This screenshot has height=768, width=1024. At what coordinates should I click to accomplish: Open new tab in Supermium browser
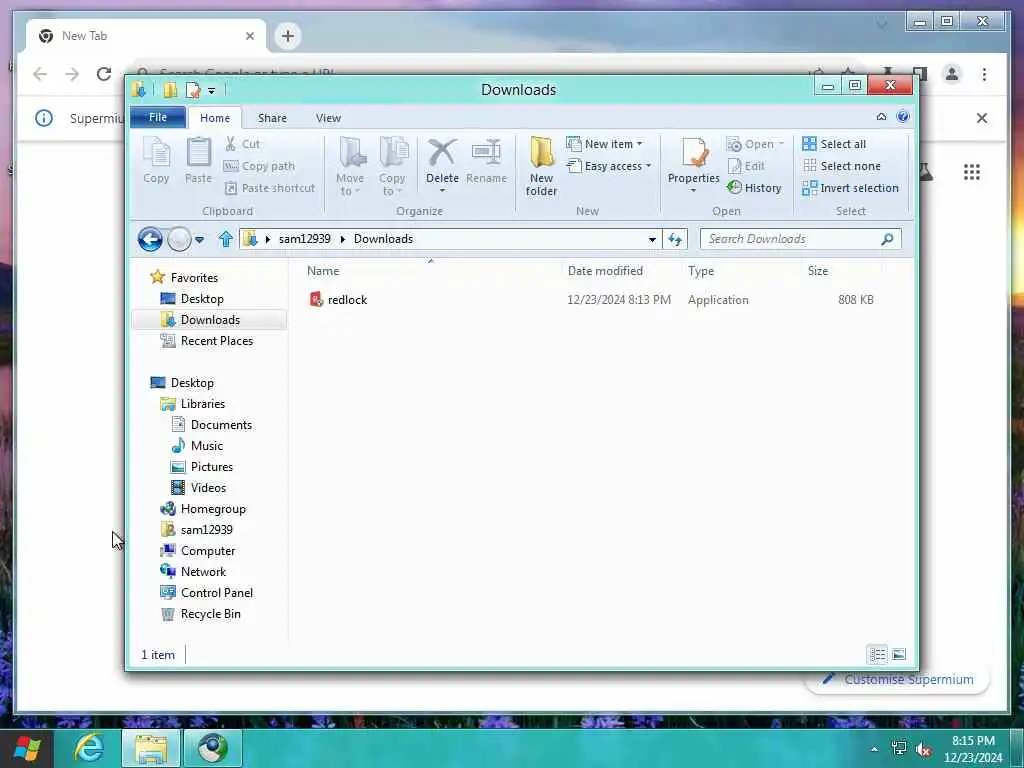[x=287, y=36]
